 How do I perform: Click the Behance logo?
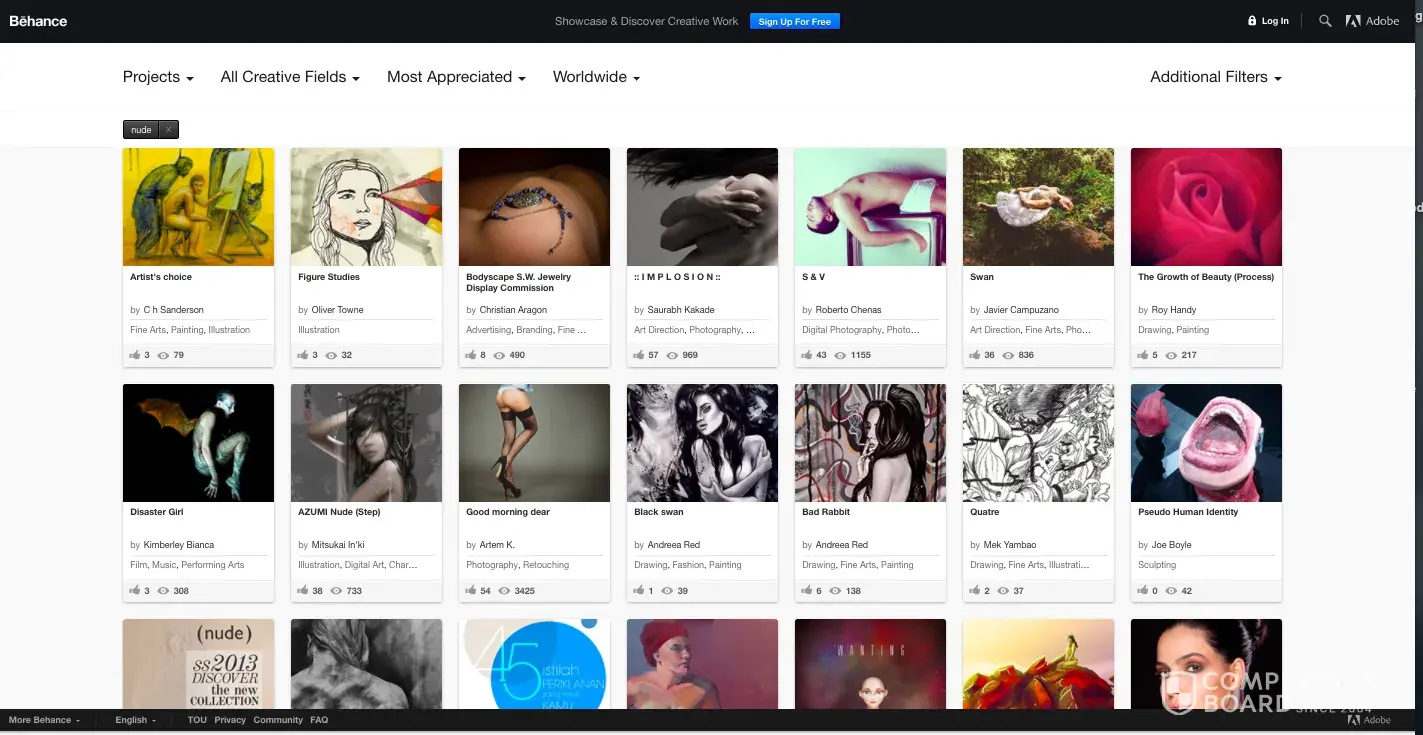pos(38,21)
